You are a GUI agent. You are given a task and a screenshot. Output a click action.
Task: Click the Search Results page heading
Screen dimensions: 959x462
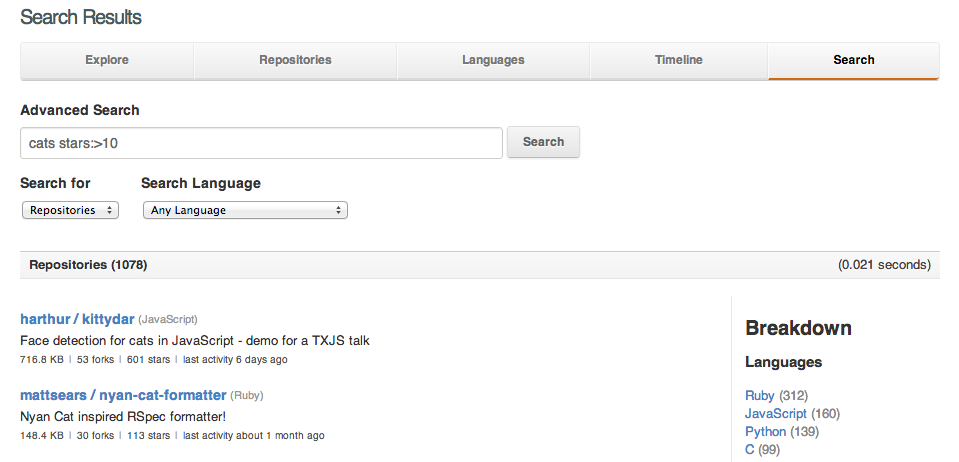81,17
